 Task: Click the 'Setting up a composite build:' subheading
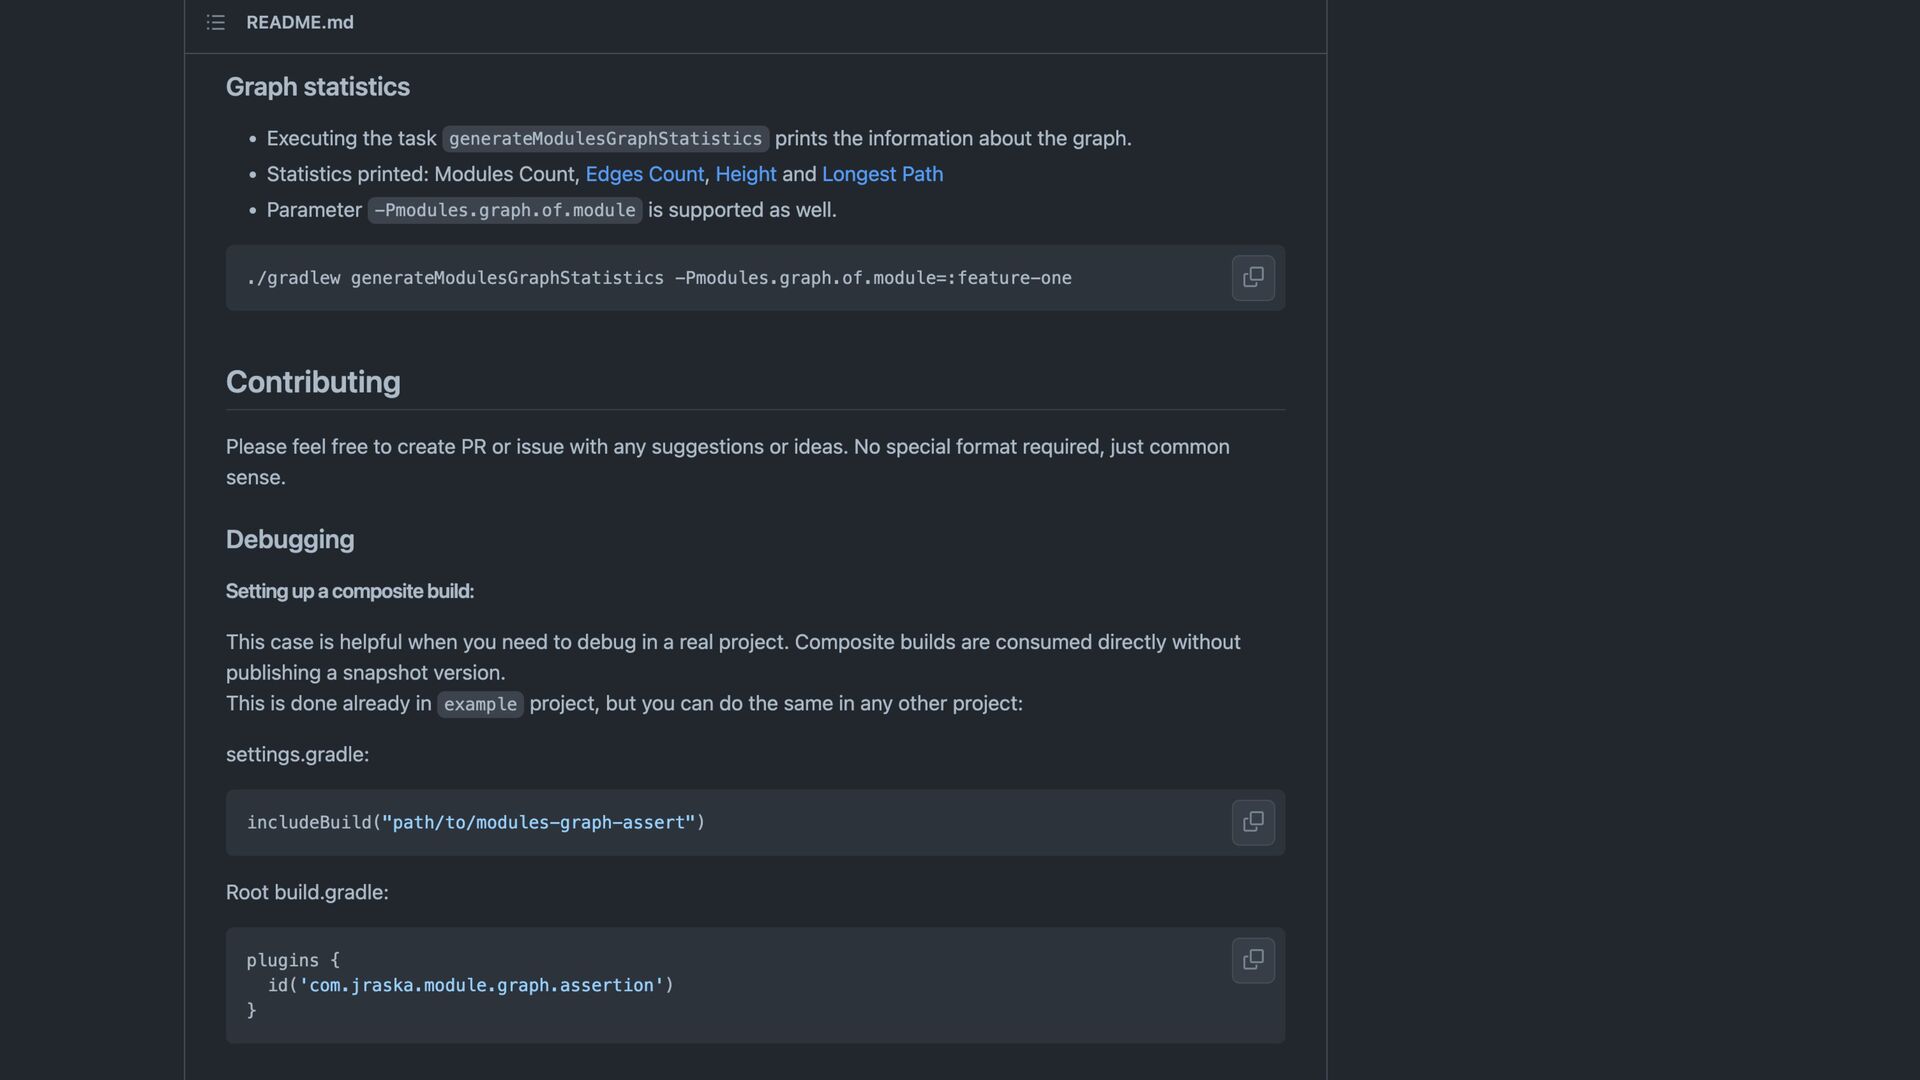pyautogui.click(x=349, y=591)
